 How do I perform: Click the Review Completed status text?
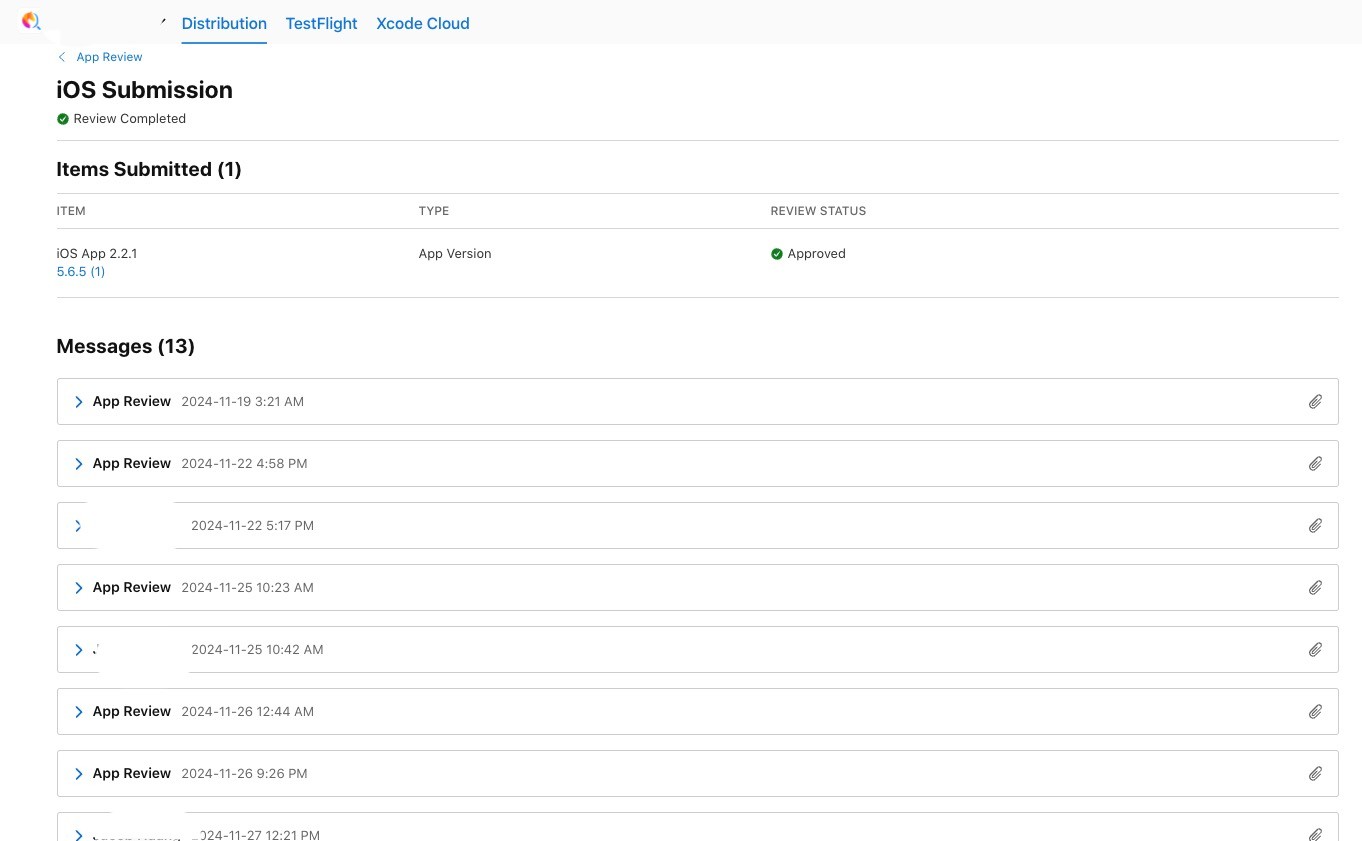tap(130, 119)
